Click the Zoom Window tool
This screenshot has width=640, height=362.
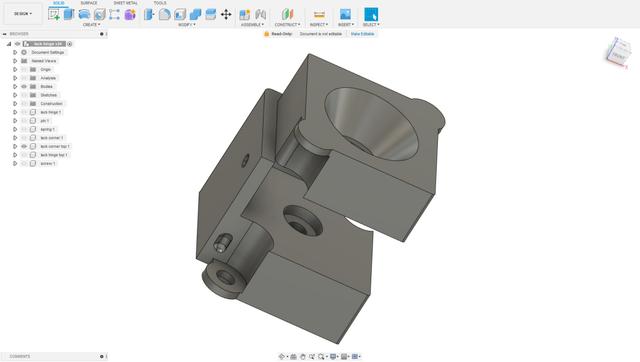pos(312,357)
